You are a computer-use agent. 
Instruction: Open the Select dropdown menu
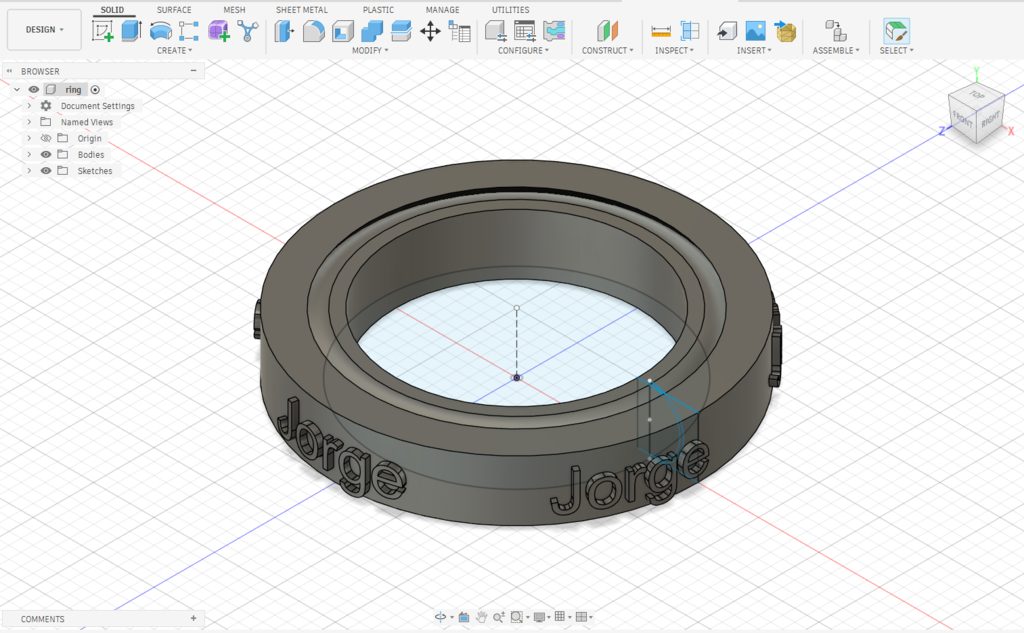897,50
